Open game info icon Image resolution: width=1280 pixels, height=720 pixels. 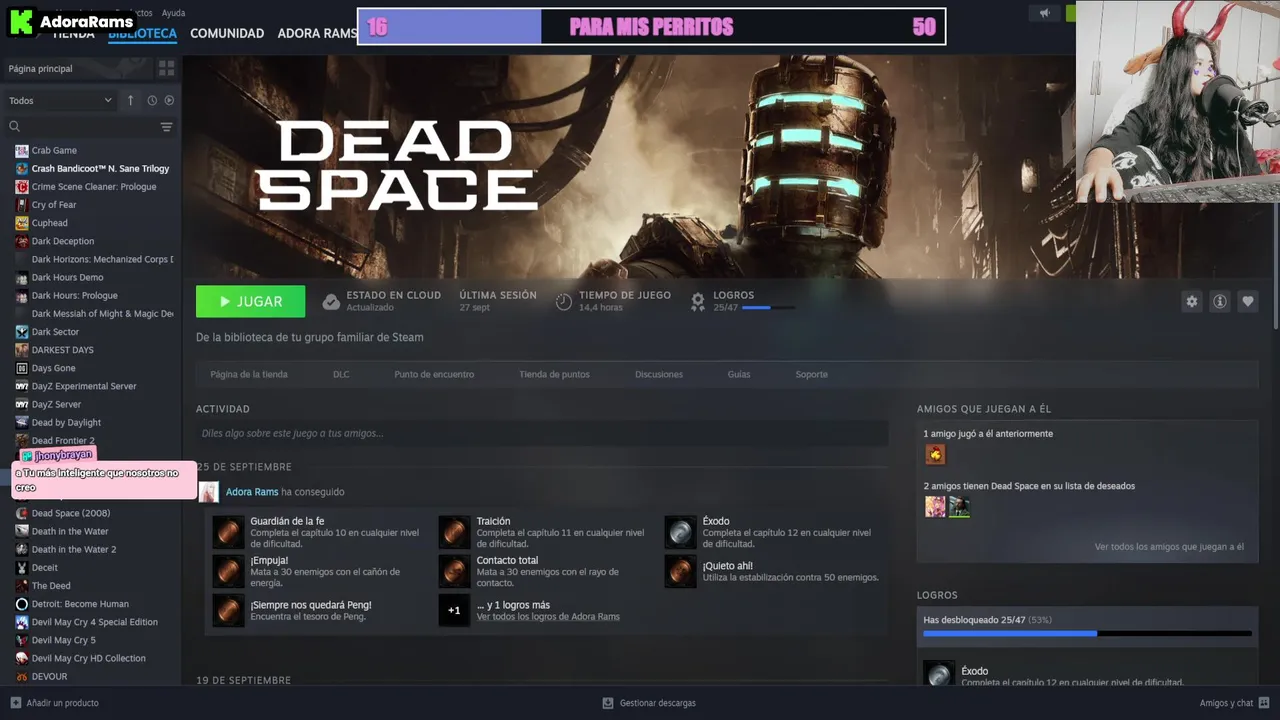tap(1219, 301)
